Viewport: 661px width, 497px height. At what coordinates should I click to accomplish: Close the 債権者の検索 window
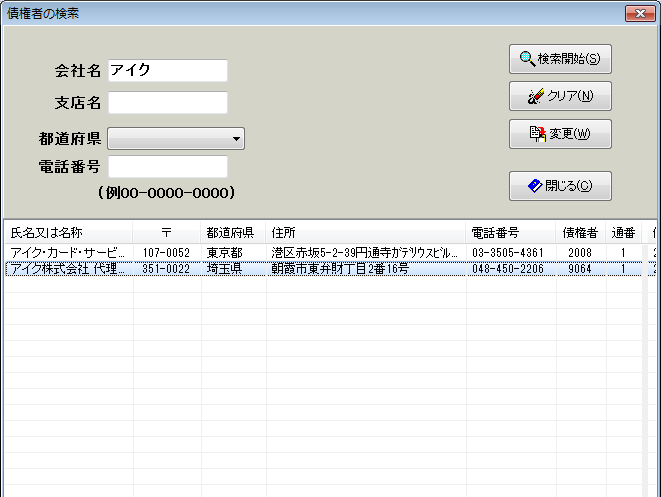(x=640, y=13)
